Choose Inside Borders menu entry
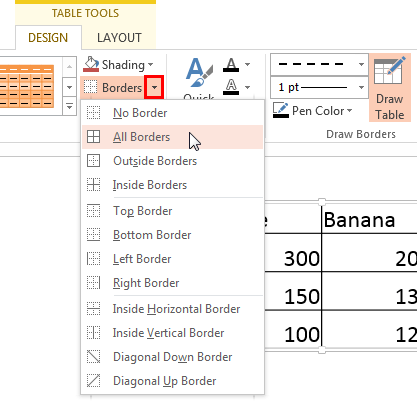Viewport: 417px width, 403px height. pyautogui.click(x=172, y=185)
